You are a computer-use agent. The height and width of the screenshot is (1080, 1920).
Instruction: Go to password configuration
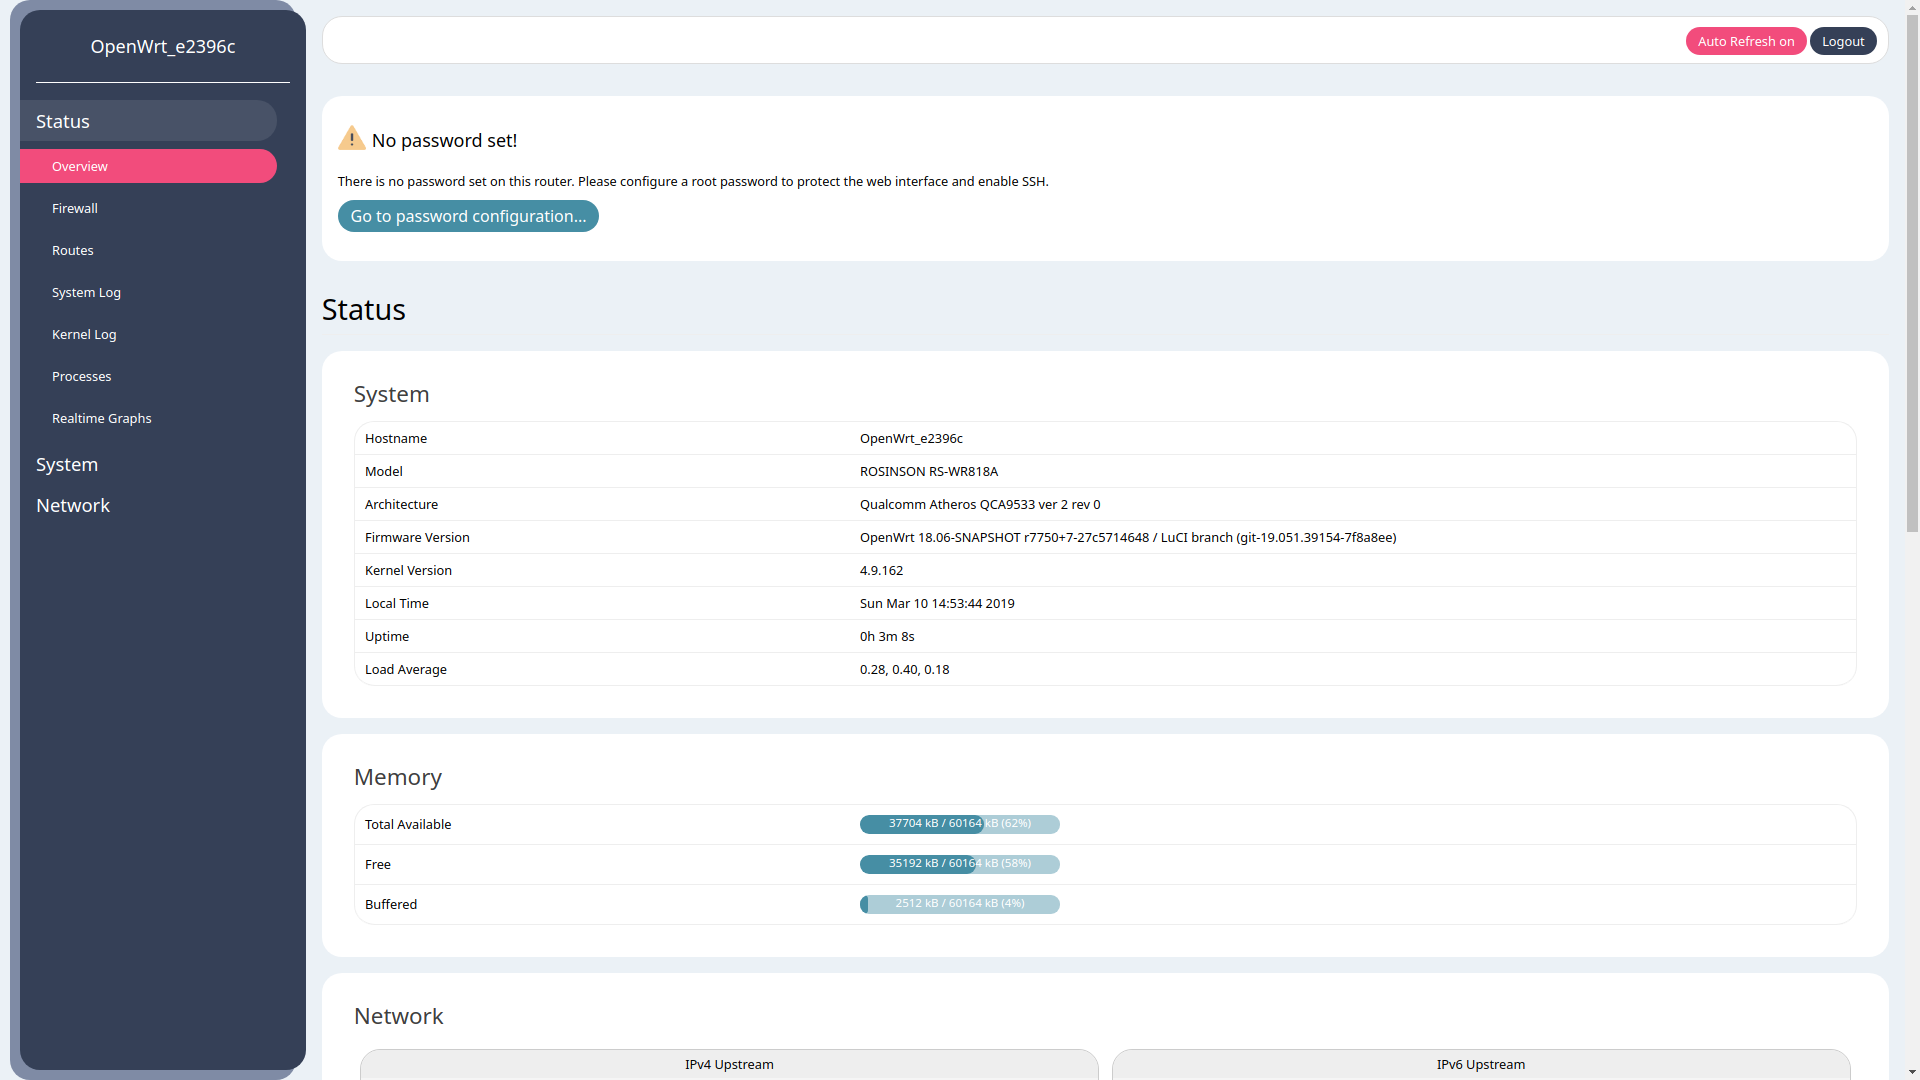[x=468, y=216]
